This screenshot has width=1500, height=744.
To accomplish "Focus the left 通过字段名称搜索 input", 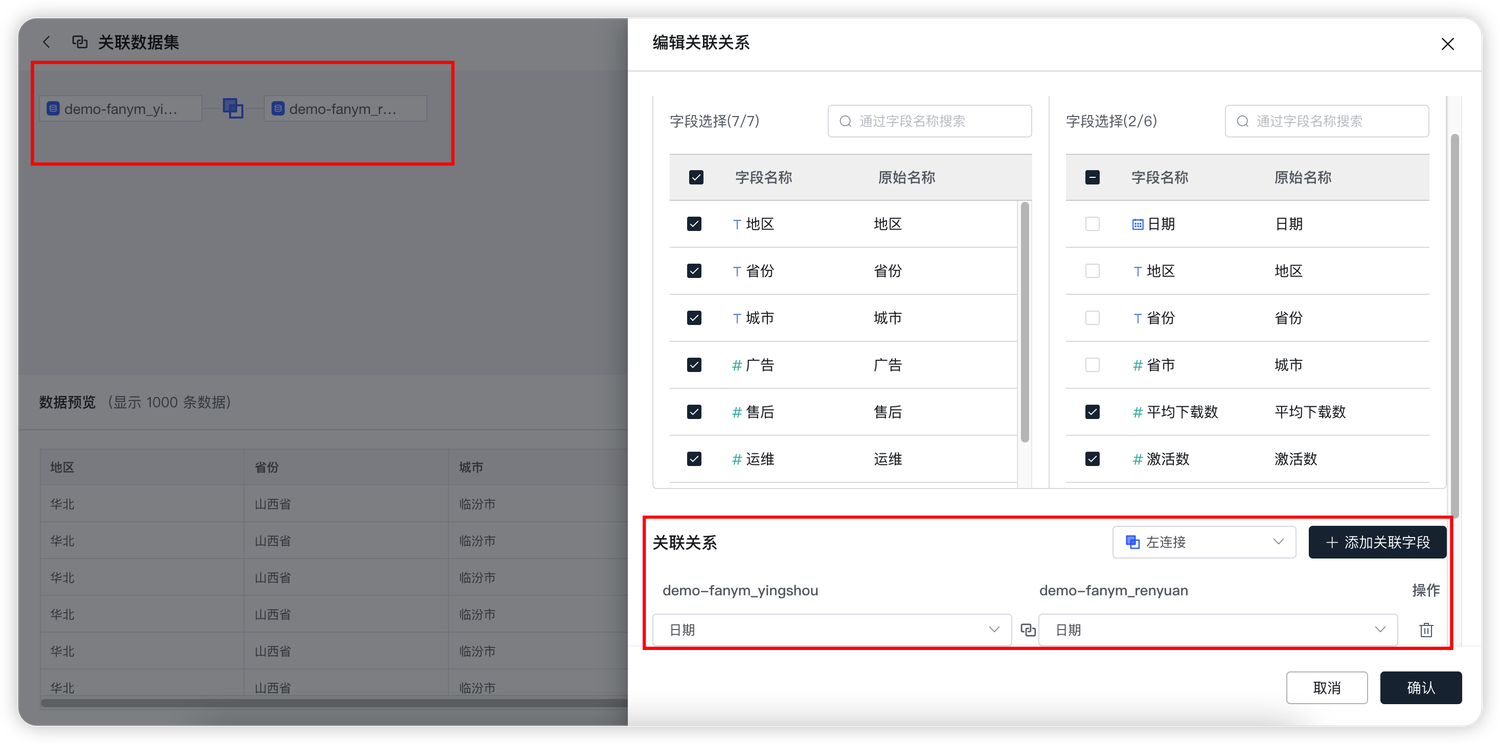I will click(x=929, y=121).
